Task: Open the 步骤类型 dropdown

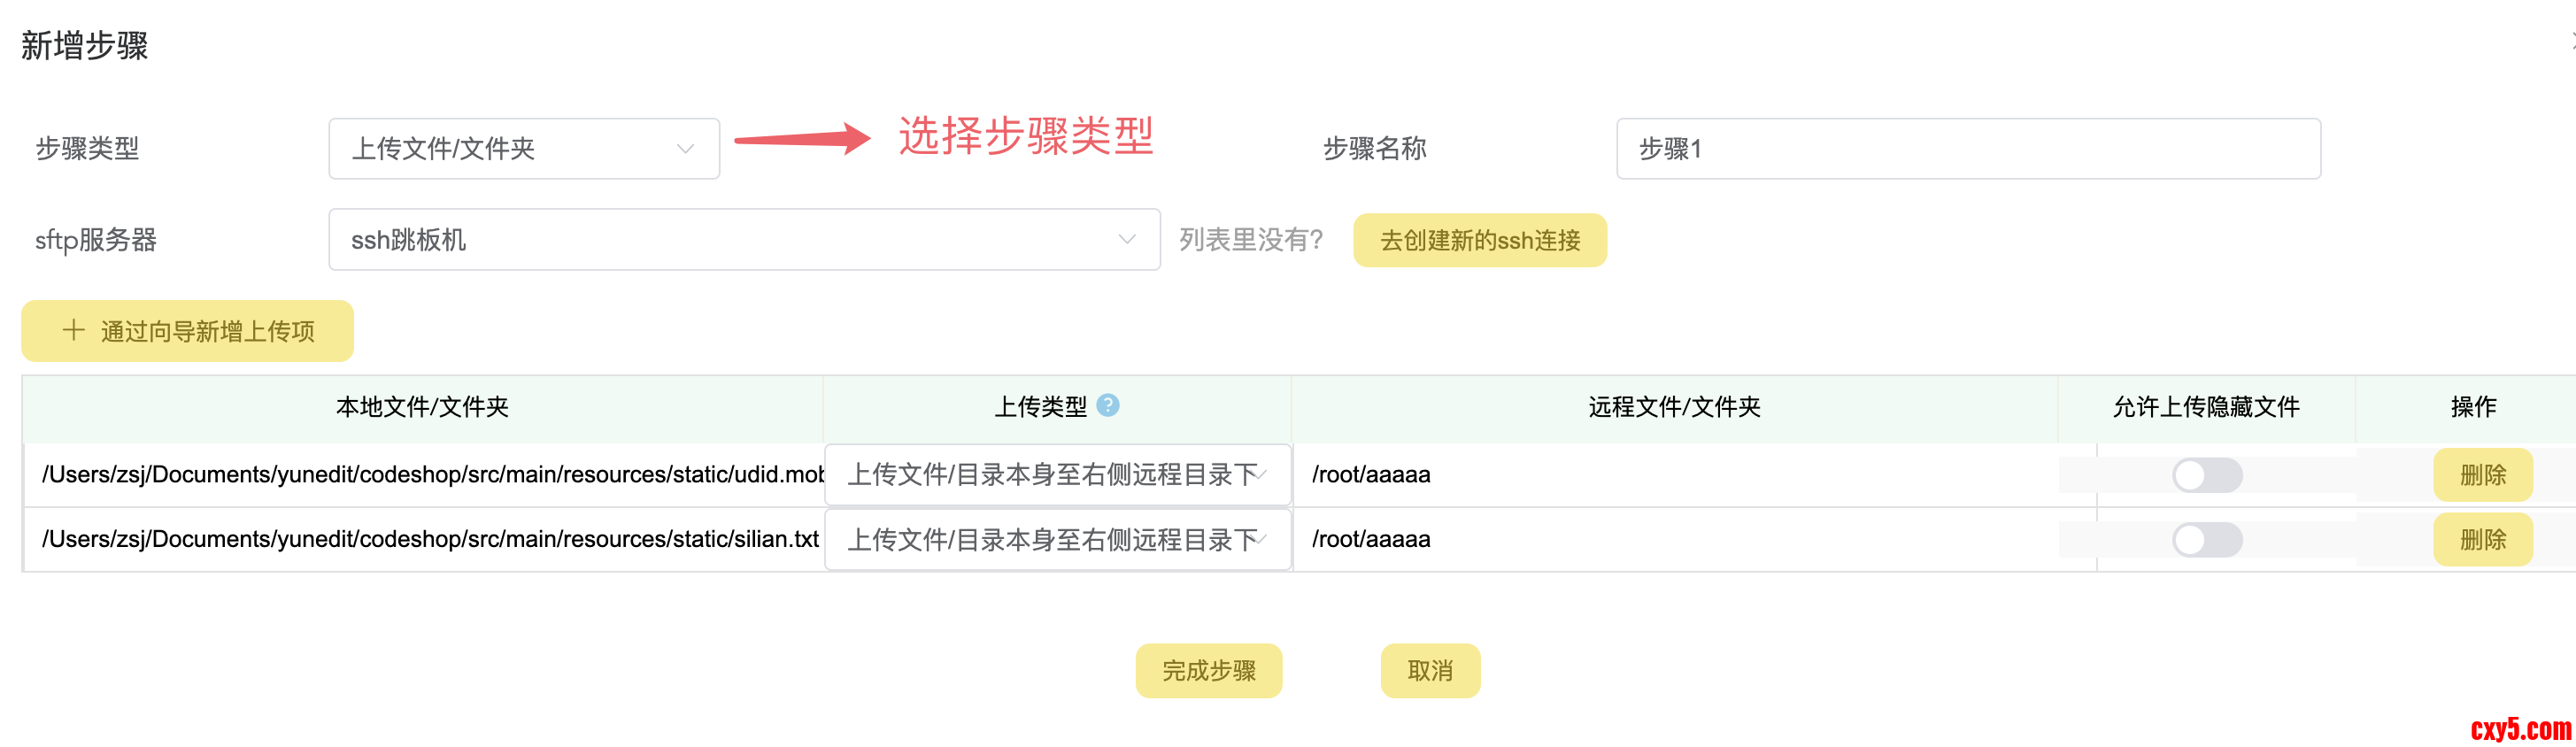Action: coord(523,149)
